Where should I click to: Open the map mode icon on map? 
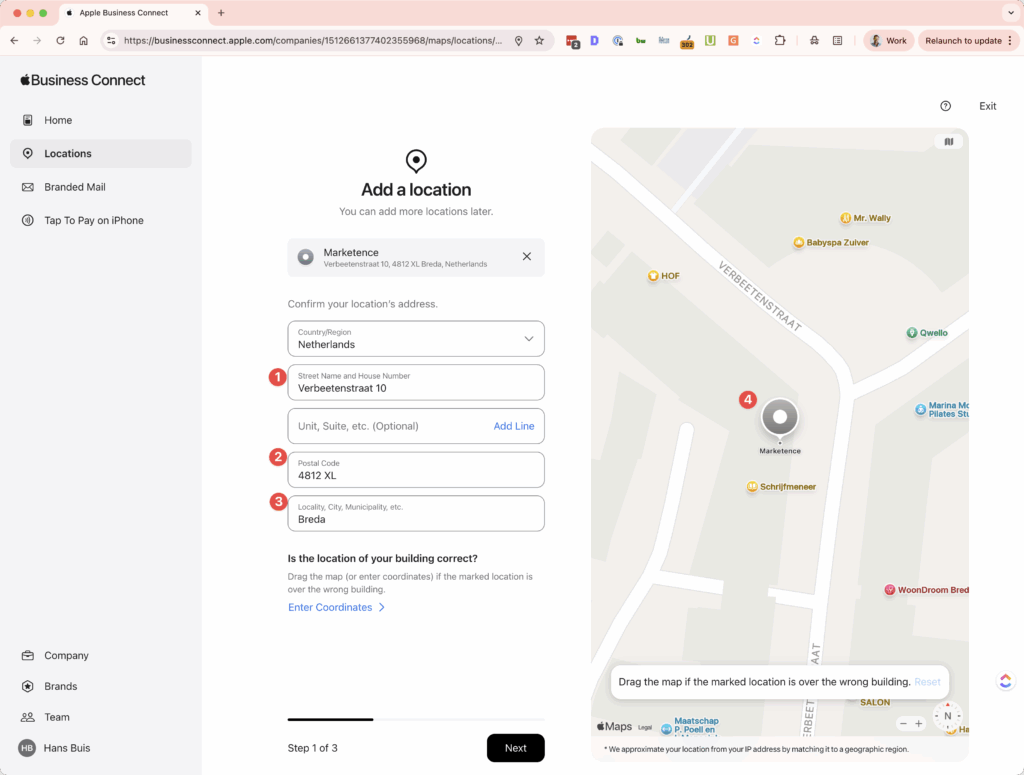pyautogui.click(x=948, y=142)
